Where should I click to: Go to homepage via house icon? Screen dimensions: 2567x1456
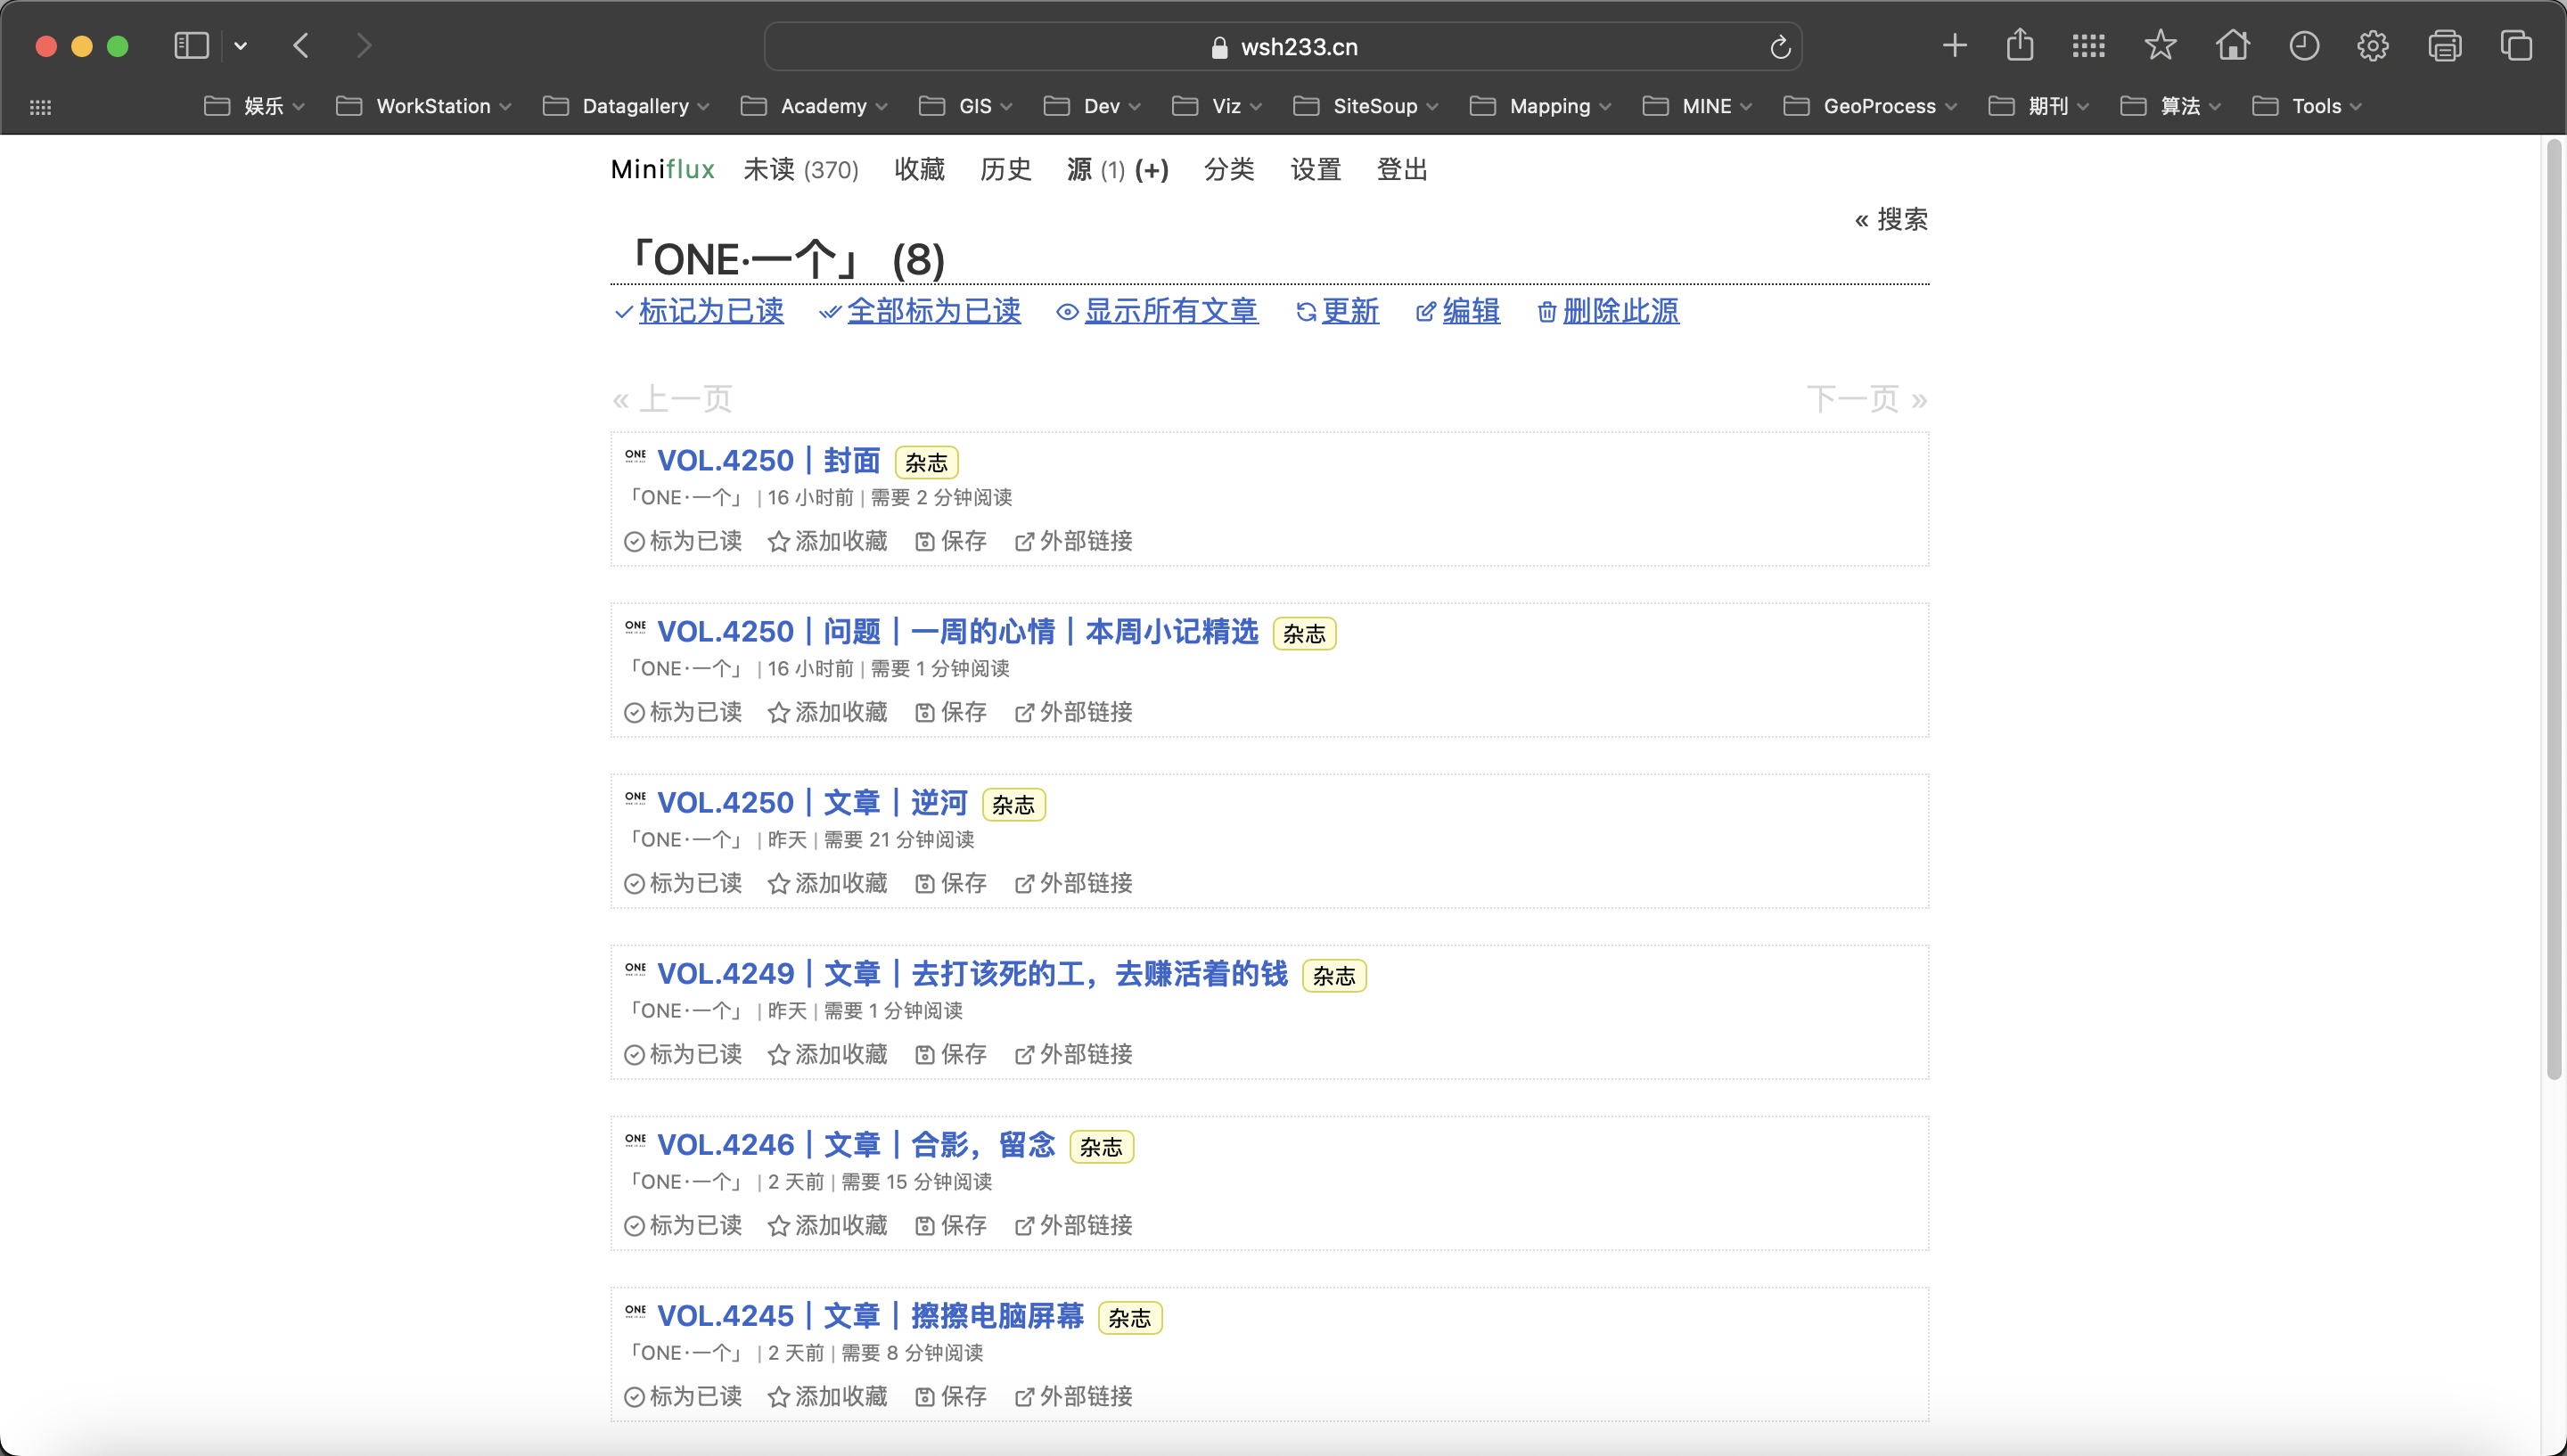tap(2232, 45)
